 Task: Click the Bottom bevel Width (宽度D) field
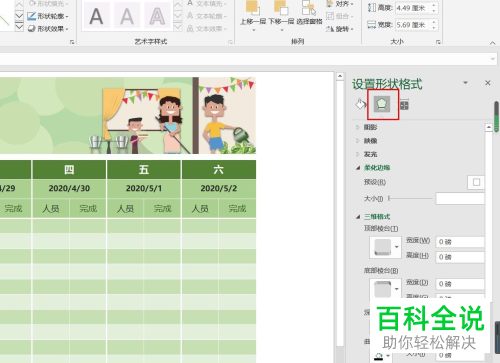click(460, 284)
